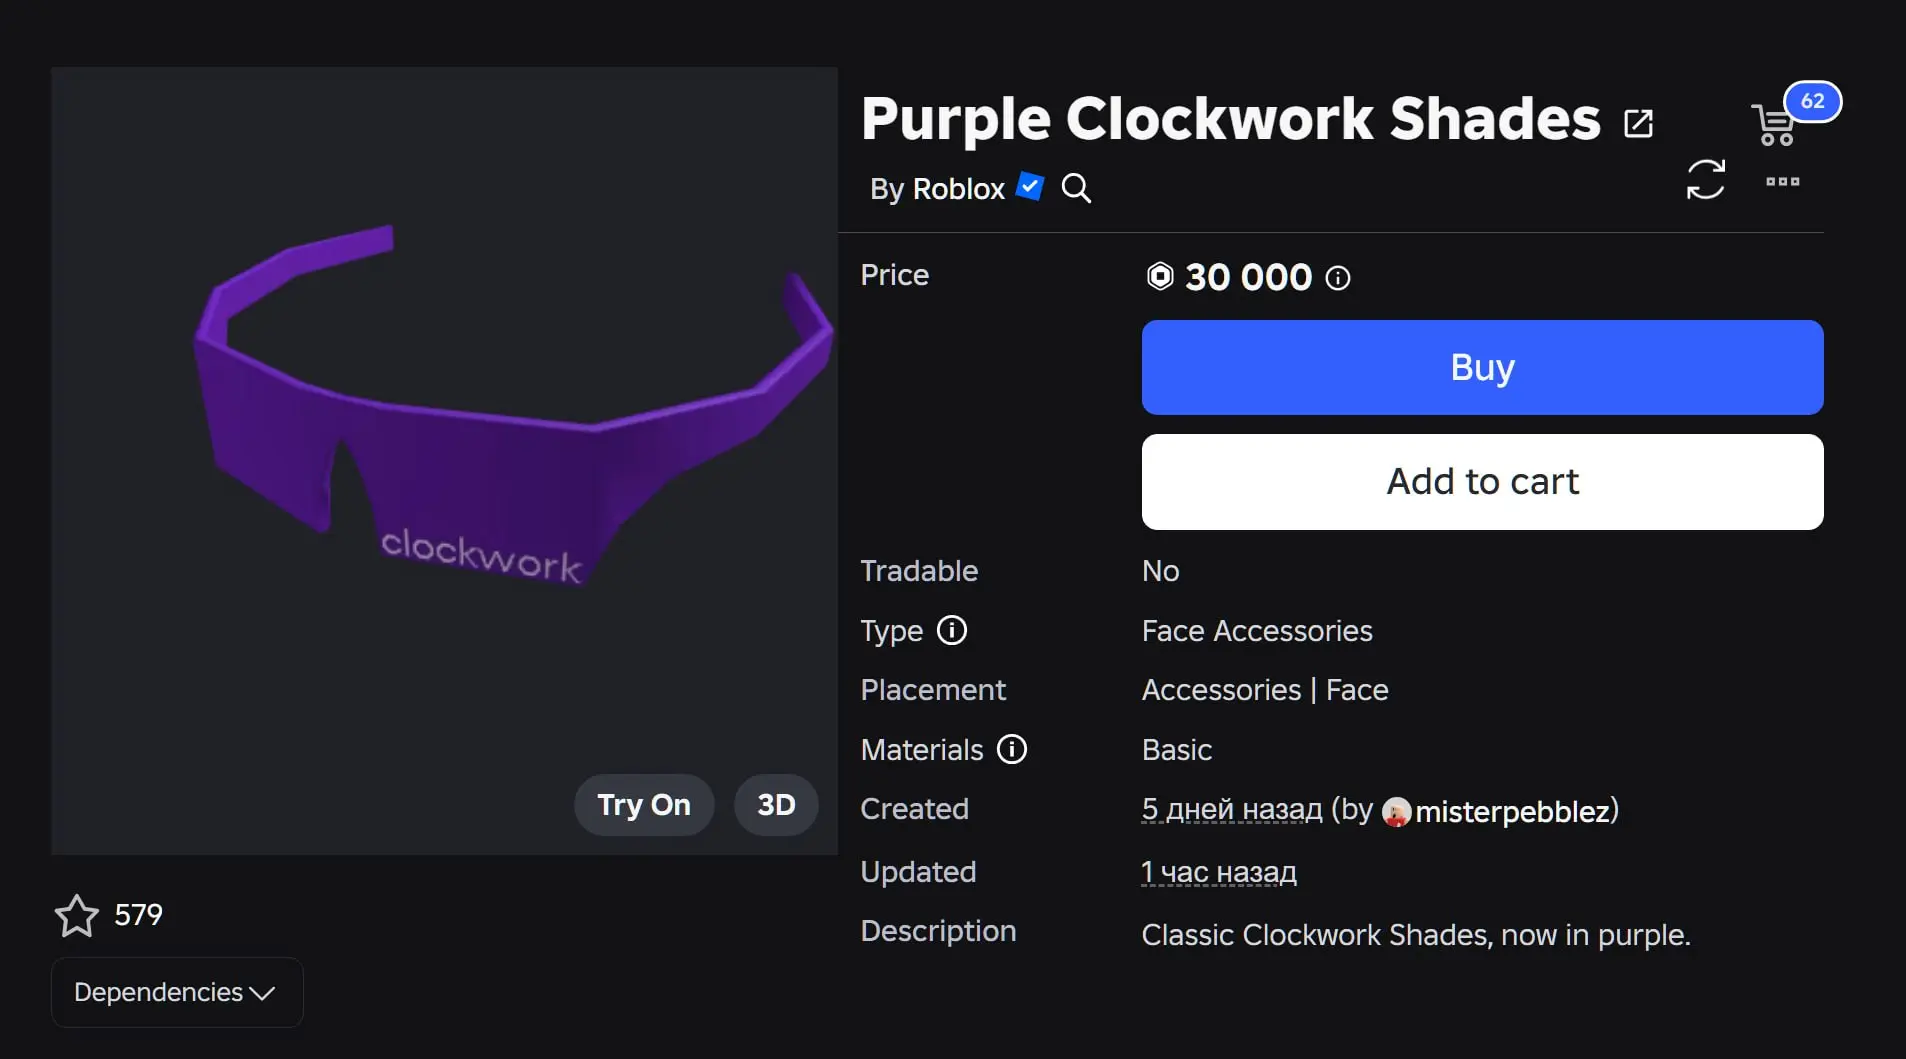Open the shopping cart with 62 items

click(1775, 124)
